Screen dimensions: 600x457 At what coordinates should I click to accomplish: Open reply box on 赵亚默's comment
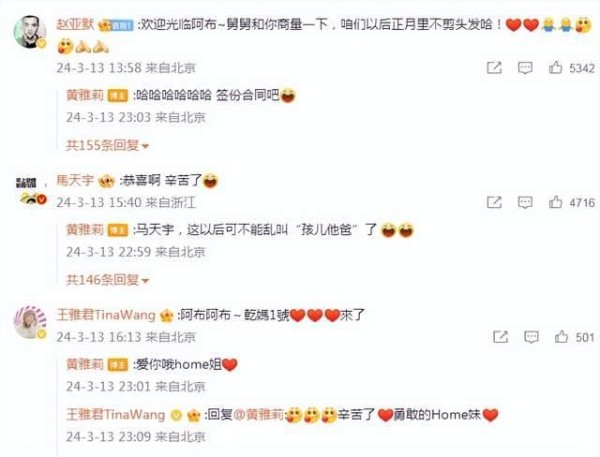click(525, 68)
